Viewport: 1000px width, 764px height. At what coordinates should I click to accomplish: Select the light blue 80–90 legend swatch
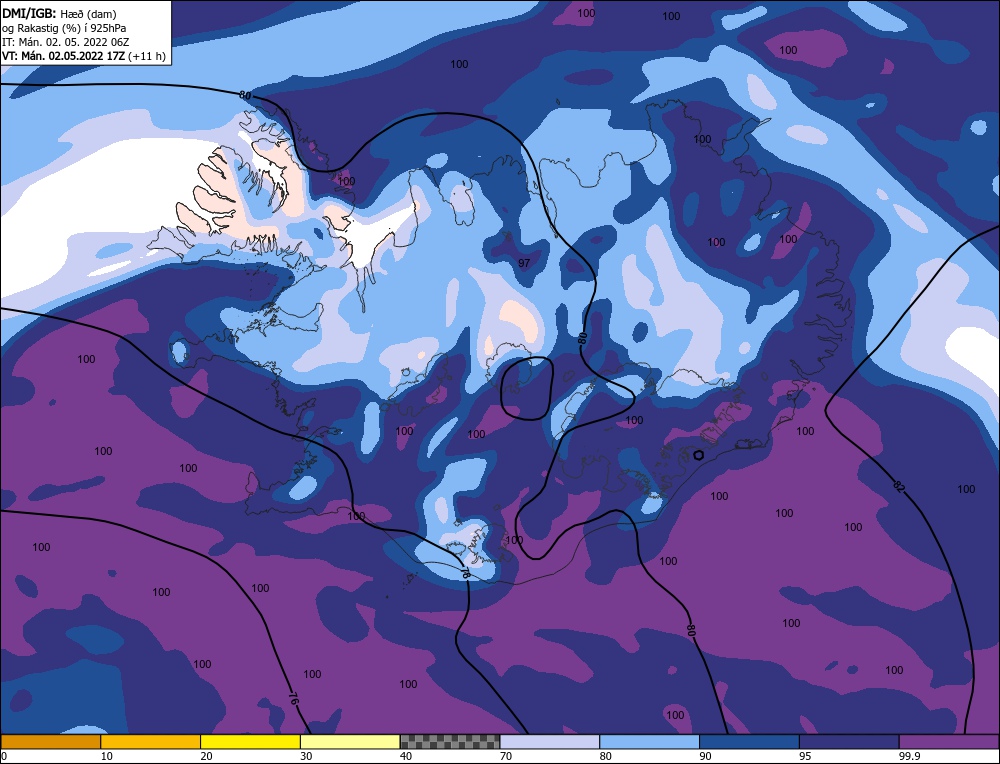click(650, 742)
